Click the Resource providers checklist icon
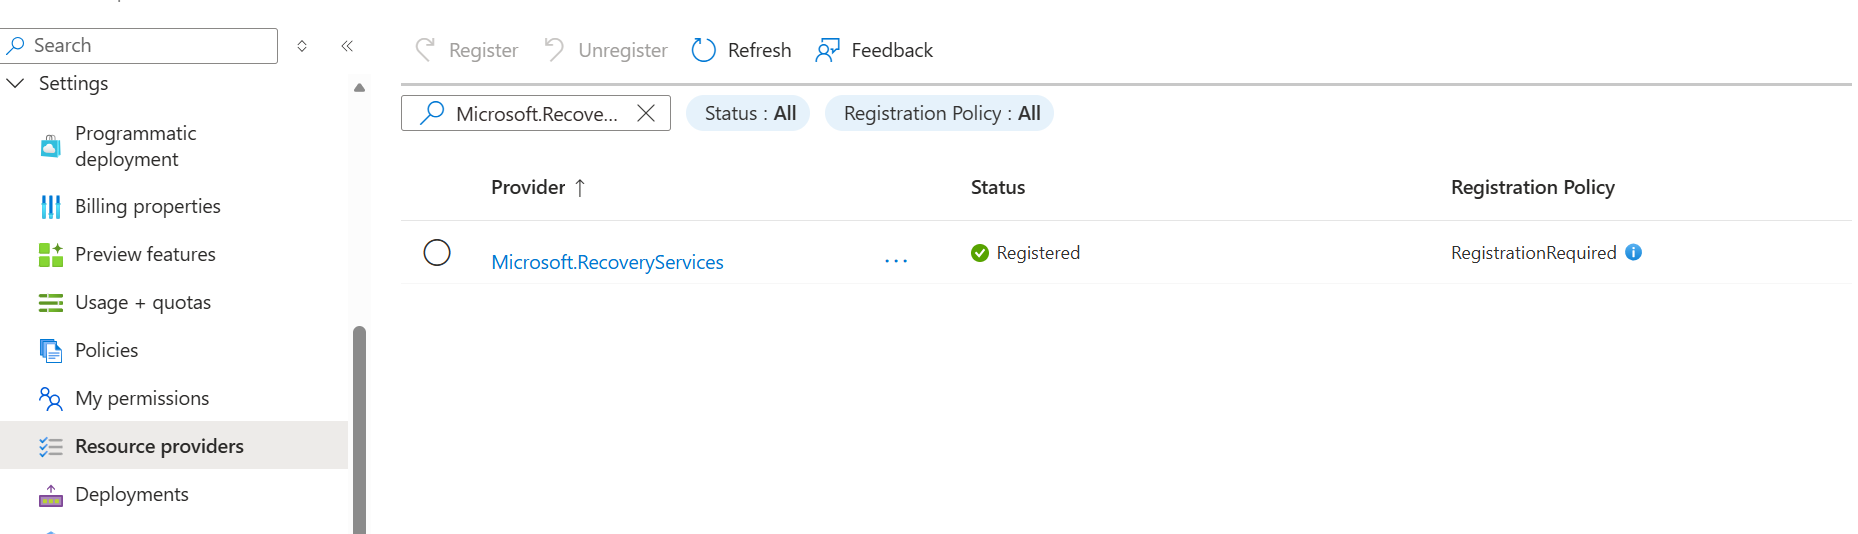 tap(50, 446)
